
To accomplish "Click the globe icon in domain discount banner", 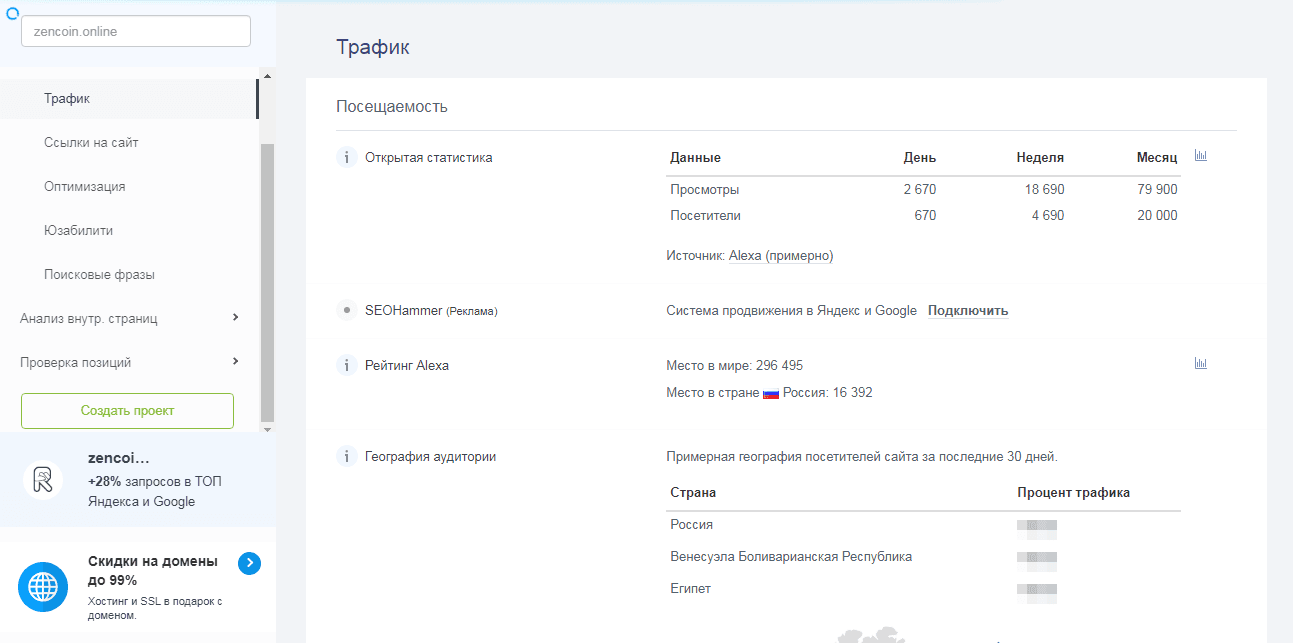I will coord(43,587).
